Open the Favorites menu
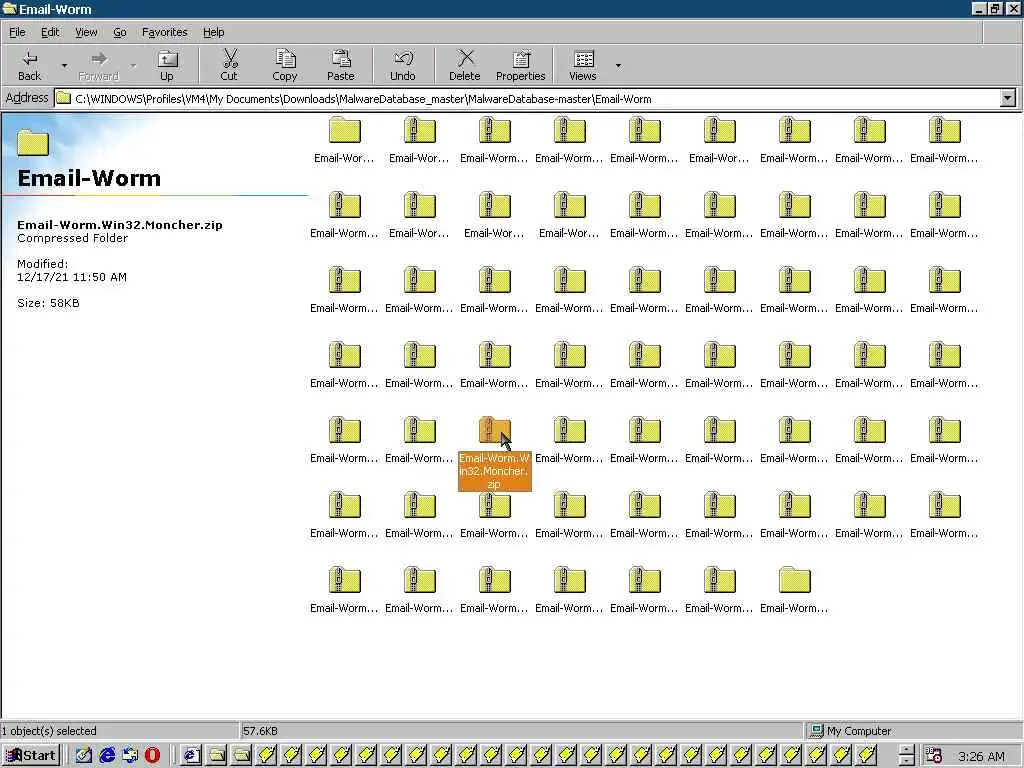 tap(165, 32)
